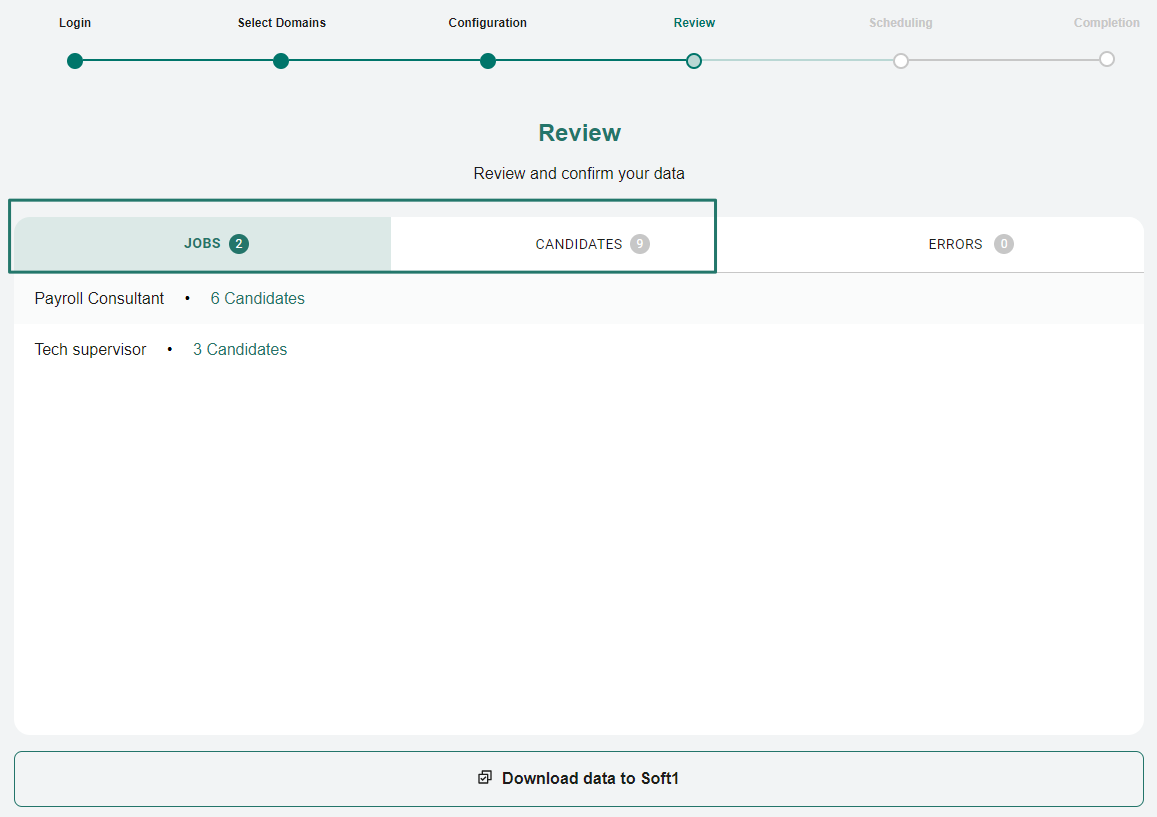1157x817 pixels.
Task: Click the Errors count badge showing 0
Action: (1004, 244)
